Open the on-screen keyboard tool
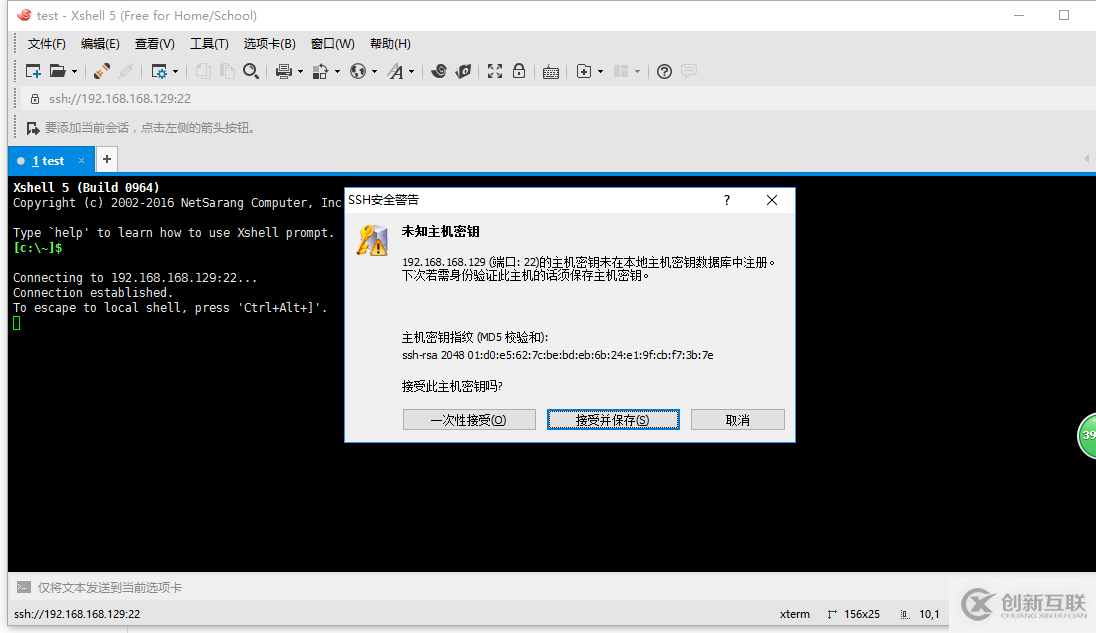This screenshot has height=633, width=1096. pos(551,71)
